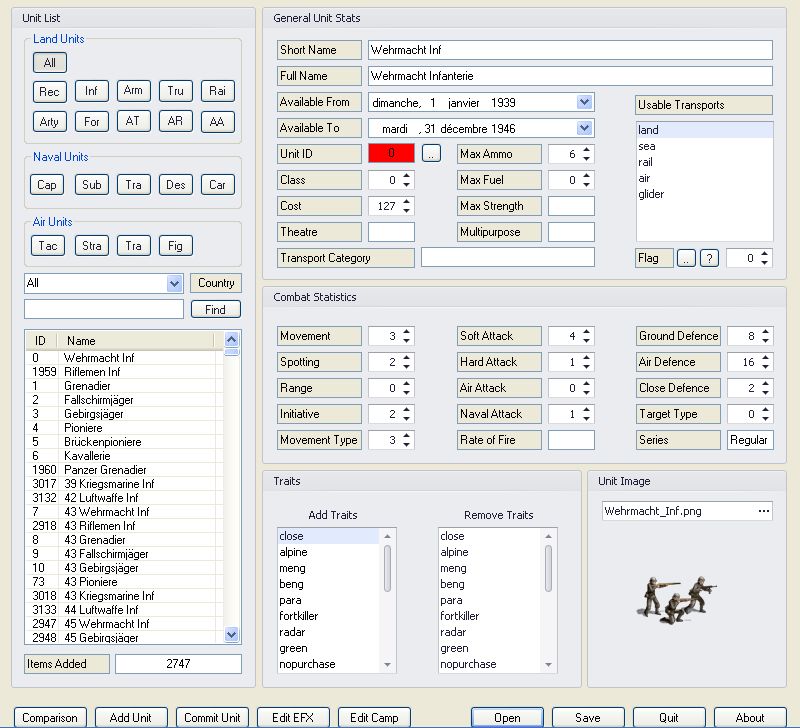This screenshot has height=728, width=800.
Task: Click the red Unit ID field
Action: 391,153
